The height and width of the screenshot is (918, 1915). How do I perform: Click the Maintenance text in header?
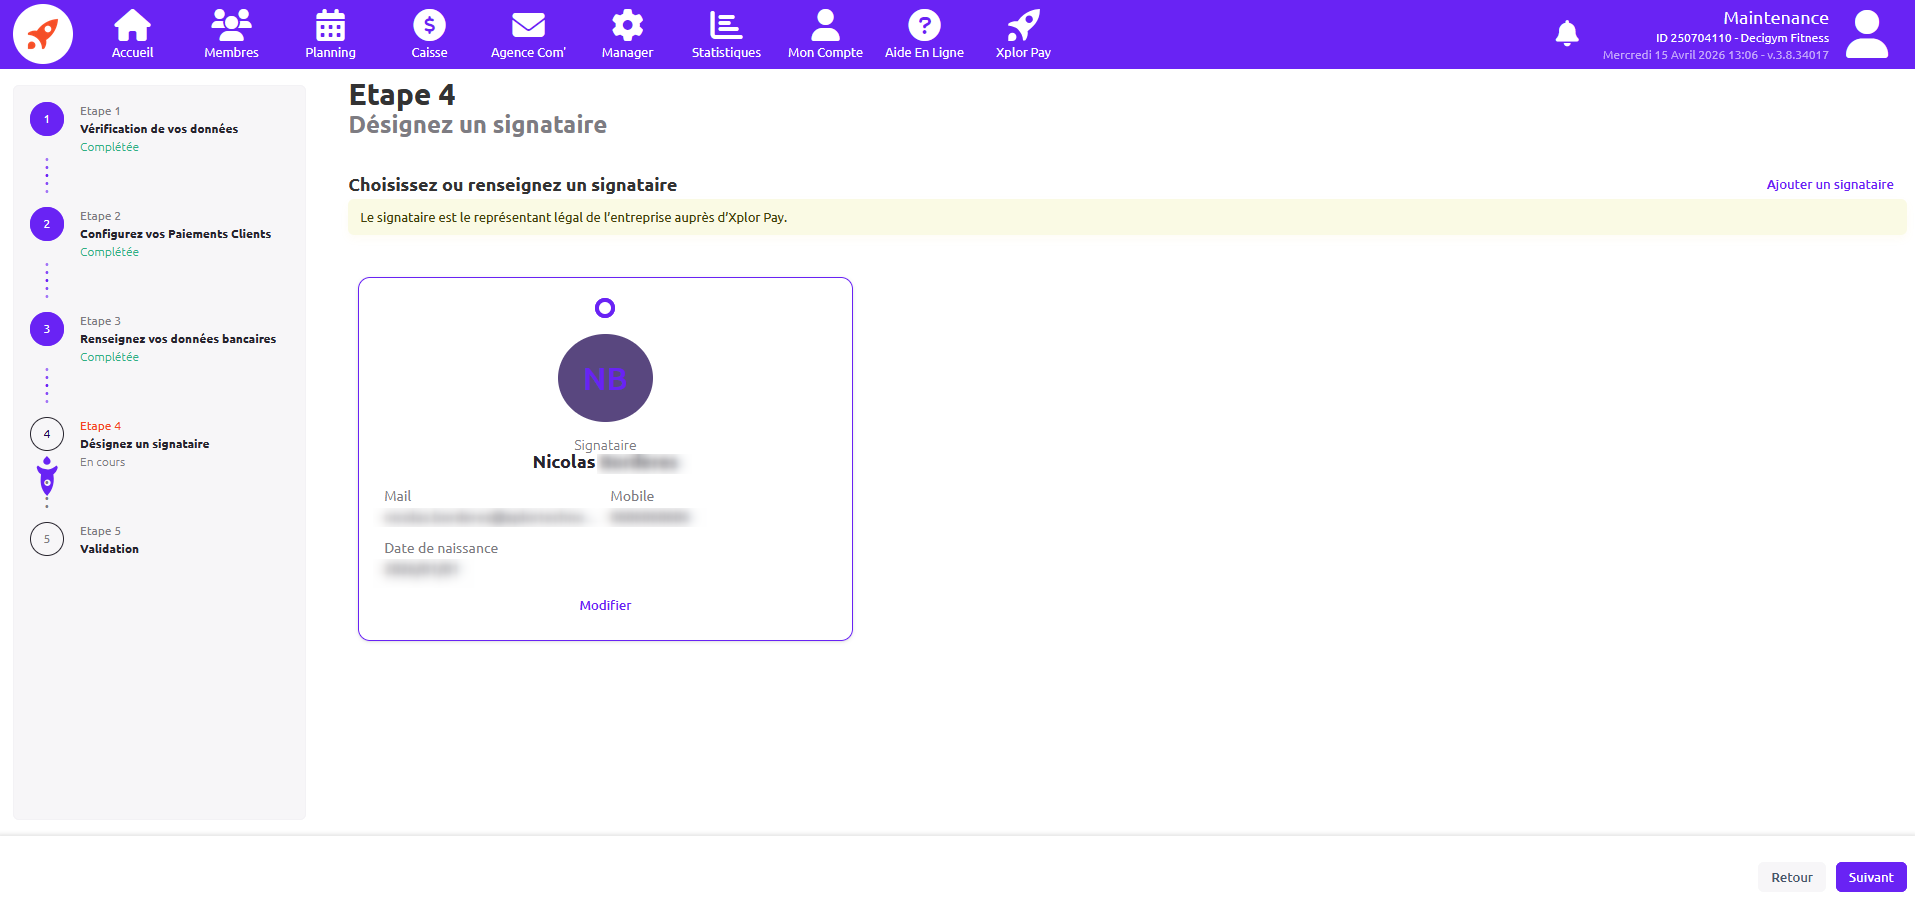coord(1775,18)
